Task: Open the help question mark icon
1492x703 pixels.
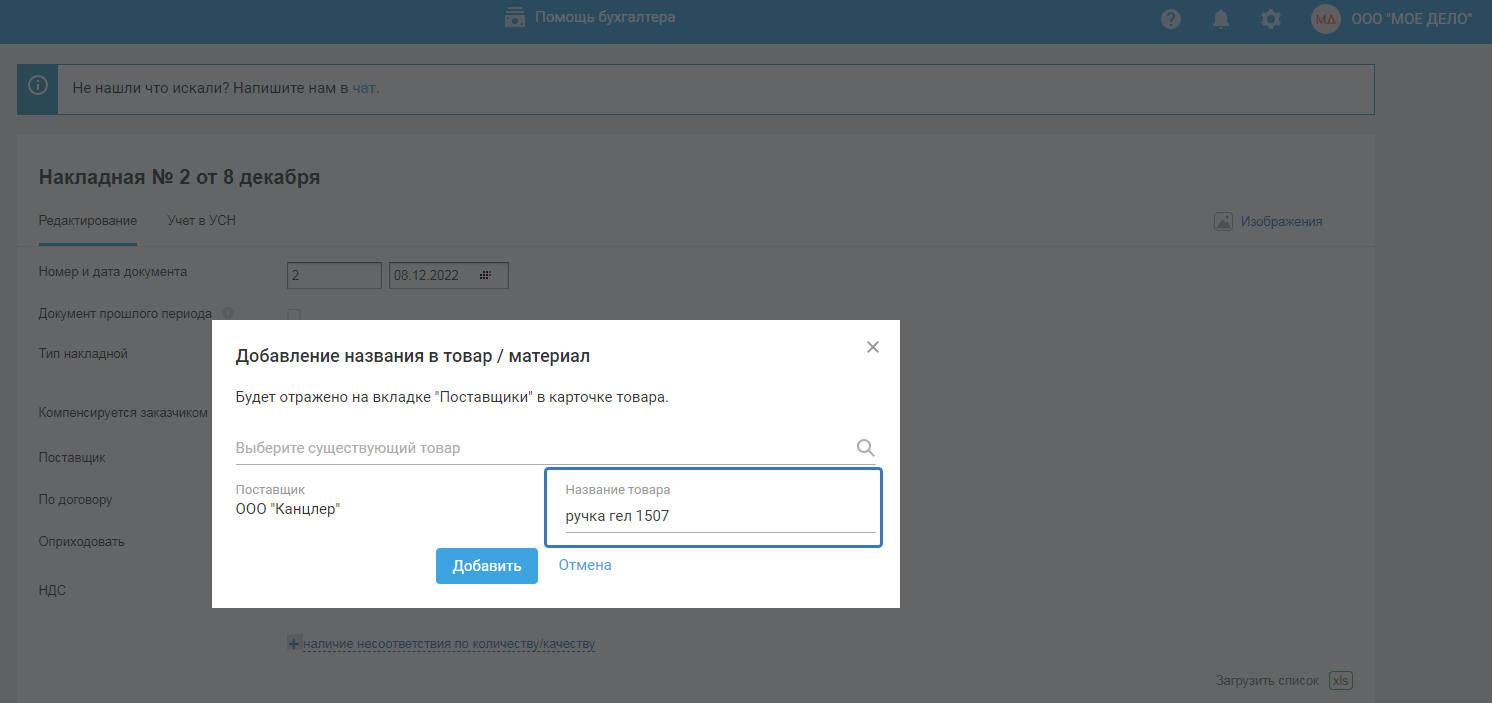Action: pyautogui.click(x=1171, y=19)
